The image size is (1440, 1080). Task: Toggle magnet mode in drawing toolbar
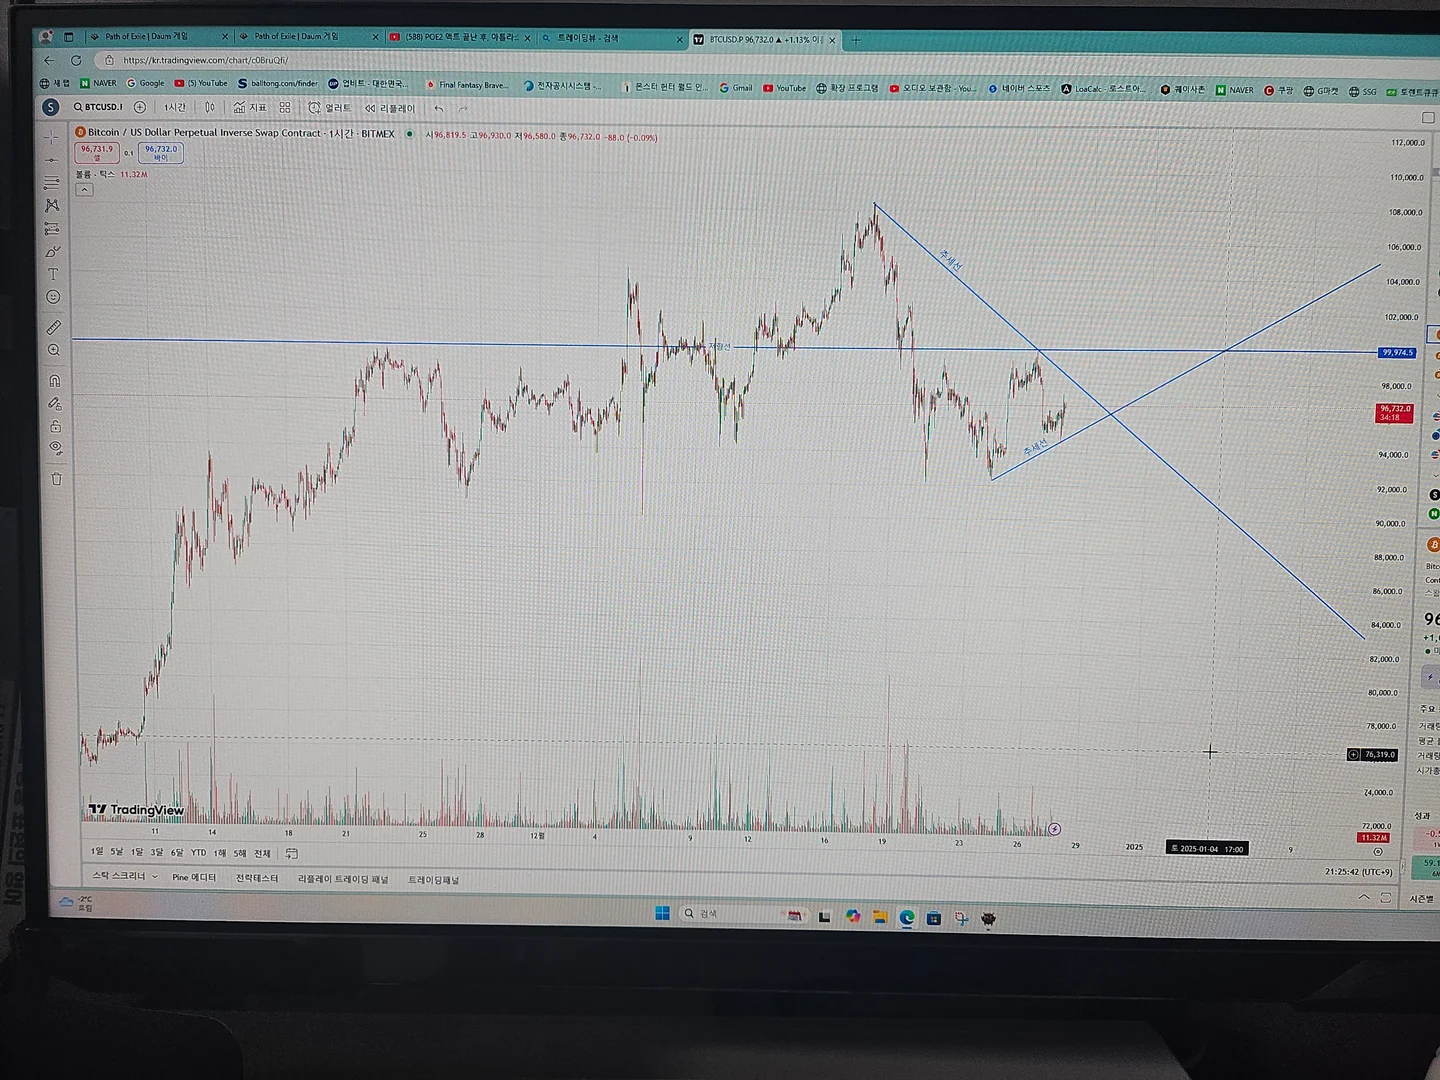pos(55,381)
